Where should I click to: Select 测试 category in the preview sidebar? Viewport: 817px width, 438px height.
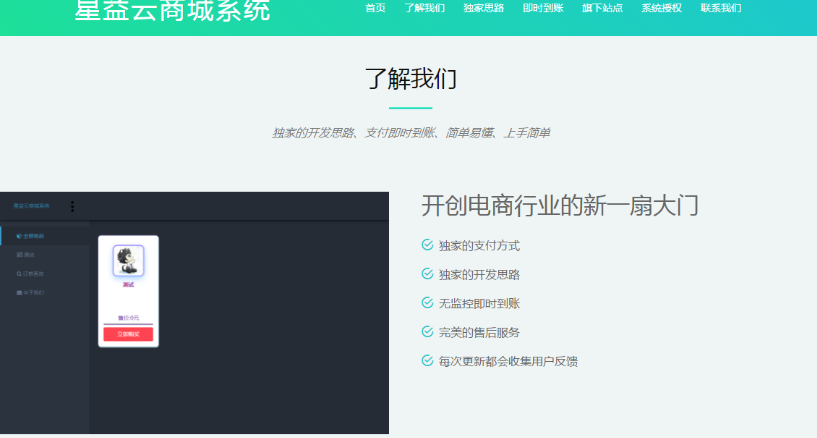26,255
